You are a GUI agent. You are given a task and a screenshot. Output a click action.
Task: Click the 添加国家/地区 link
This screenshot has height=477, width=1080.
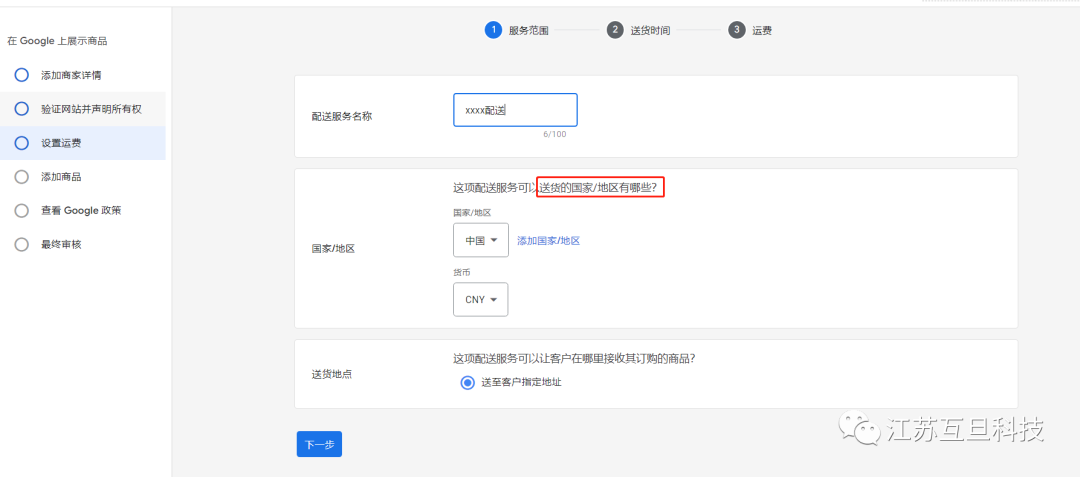point(548,241)
